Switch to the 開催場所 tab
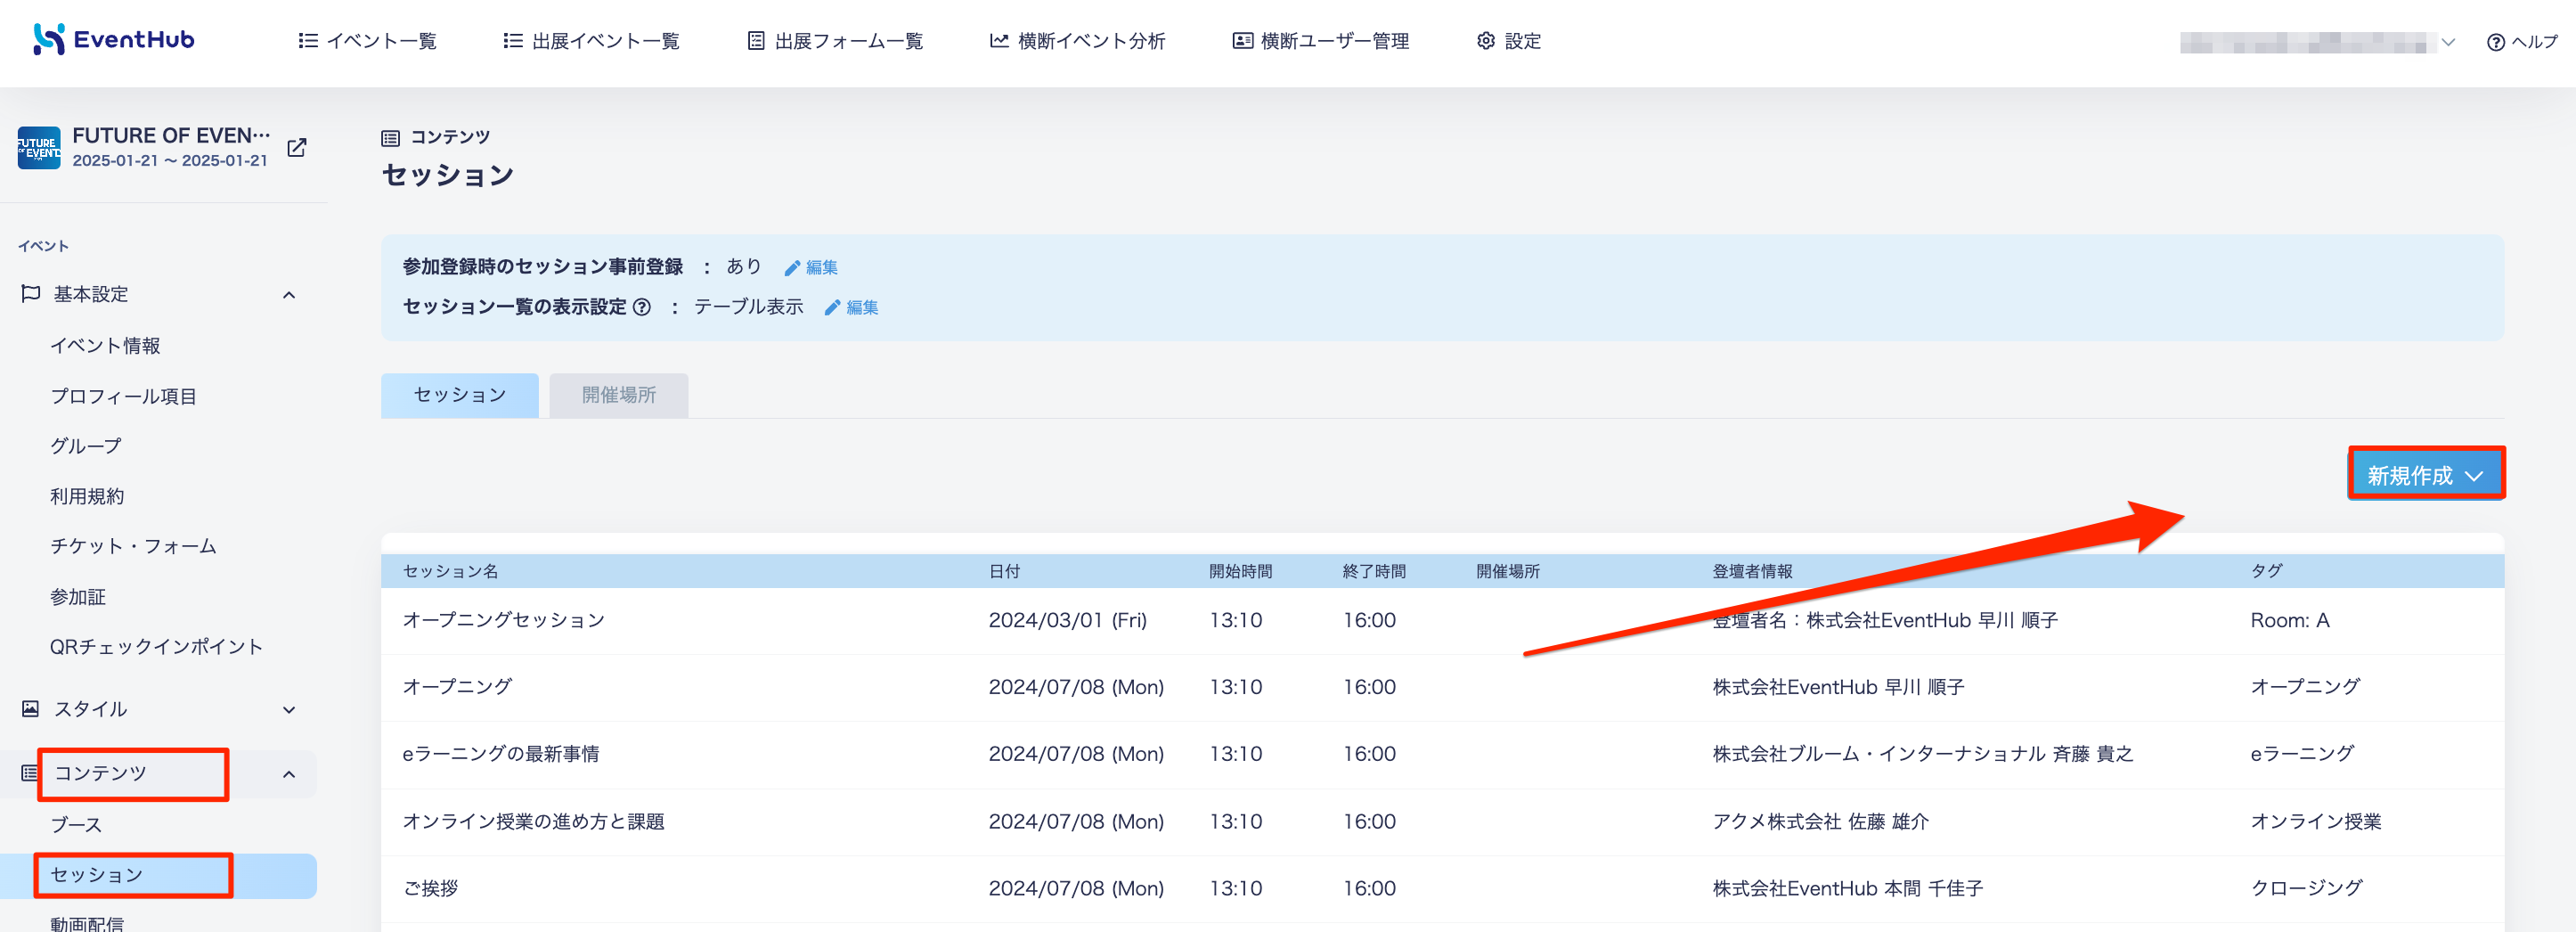 pyautogui.click(x=619, y=395)
